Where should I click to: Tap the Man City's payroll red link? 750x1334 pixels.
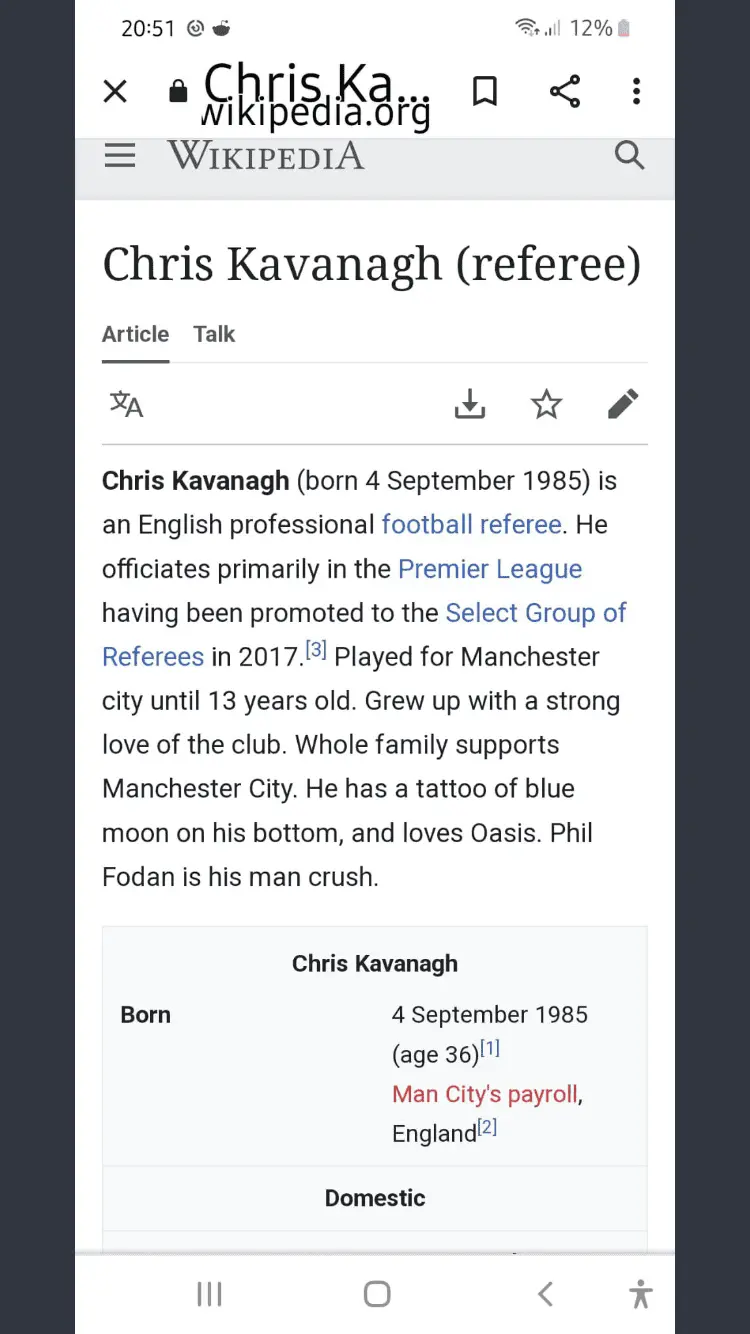[x=485, y=1094]
